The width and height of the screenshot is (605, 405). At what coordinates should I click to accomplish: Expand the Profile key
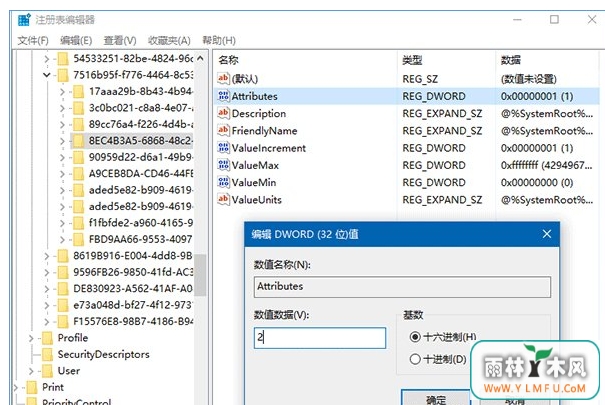[x=31, y=338]
